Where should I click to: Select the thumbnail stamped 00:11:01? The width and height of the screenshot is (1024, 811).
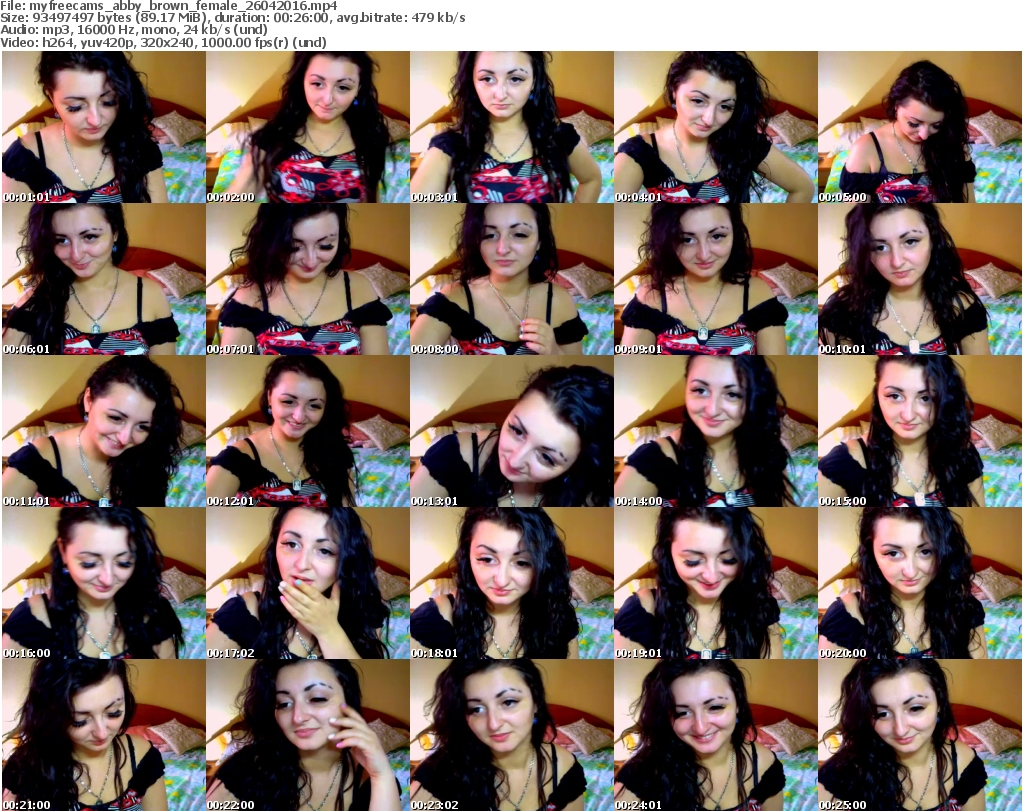click(x=104, y=431)
